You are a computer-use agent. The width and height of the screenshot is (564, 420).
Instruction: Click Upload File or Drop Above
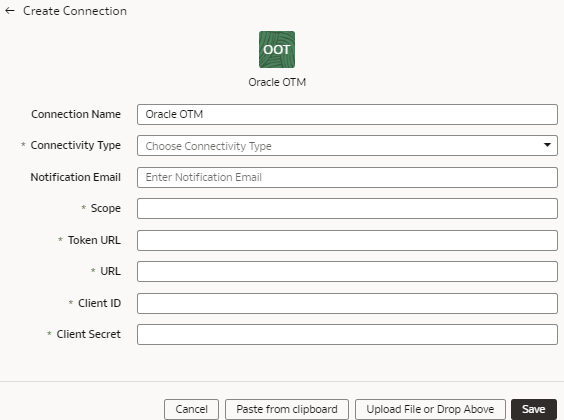430,409
